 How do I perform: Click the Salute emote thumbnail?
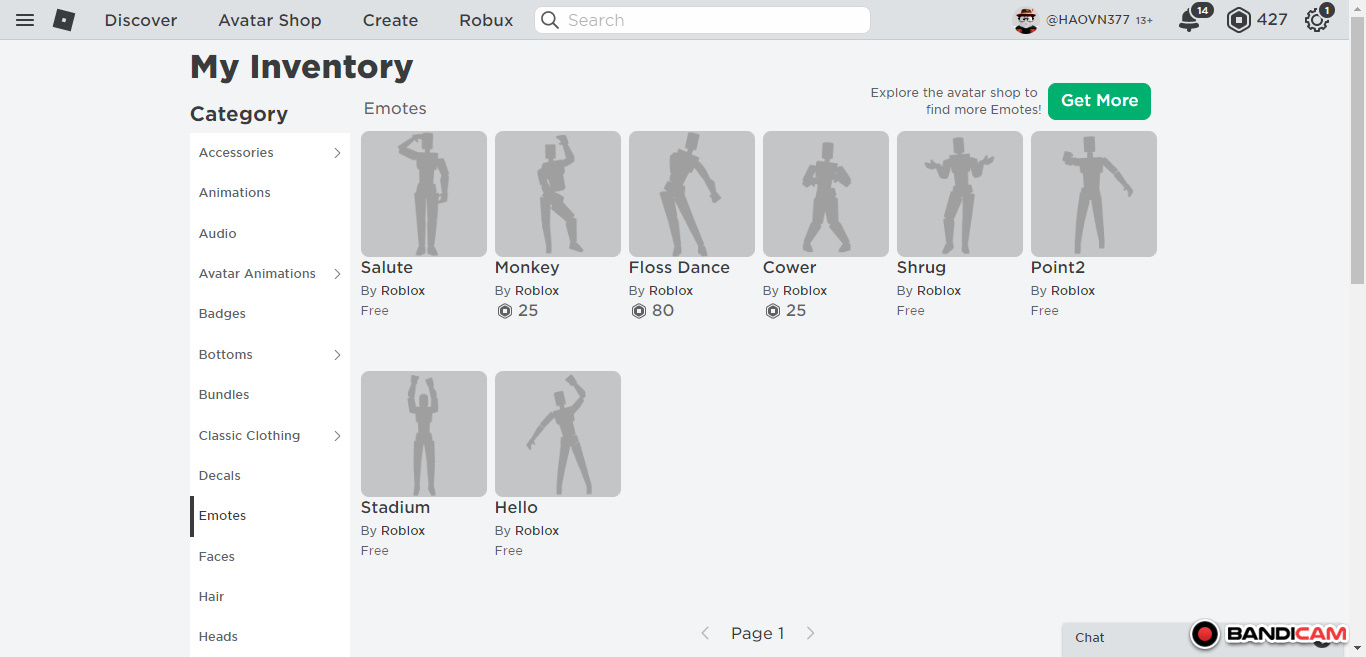pyautogui.click(x=424, y=194)
